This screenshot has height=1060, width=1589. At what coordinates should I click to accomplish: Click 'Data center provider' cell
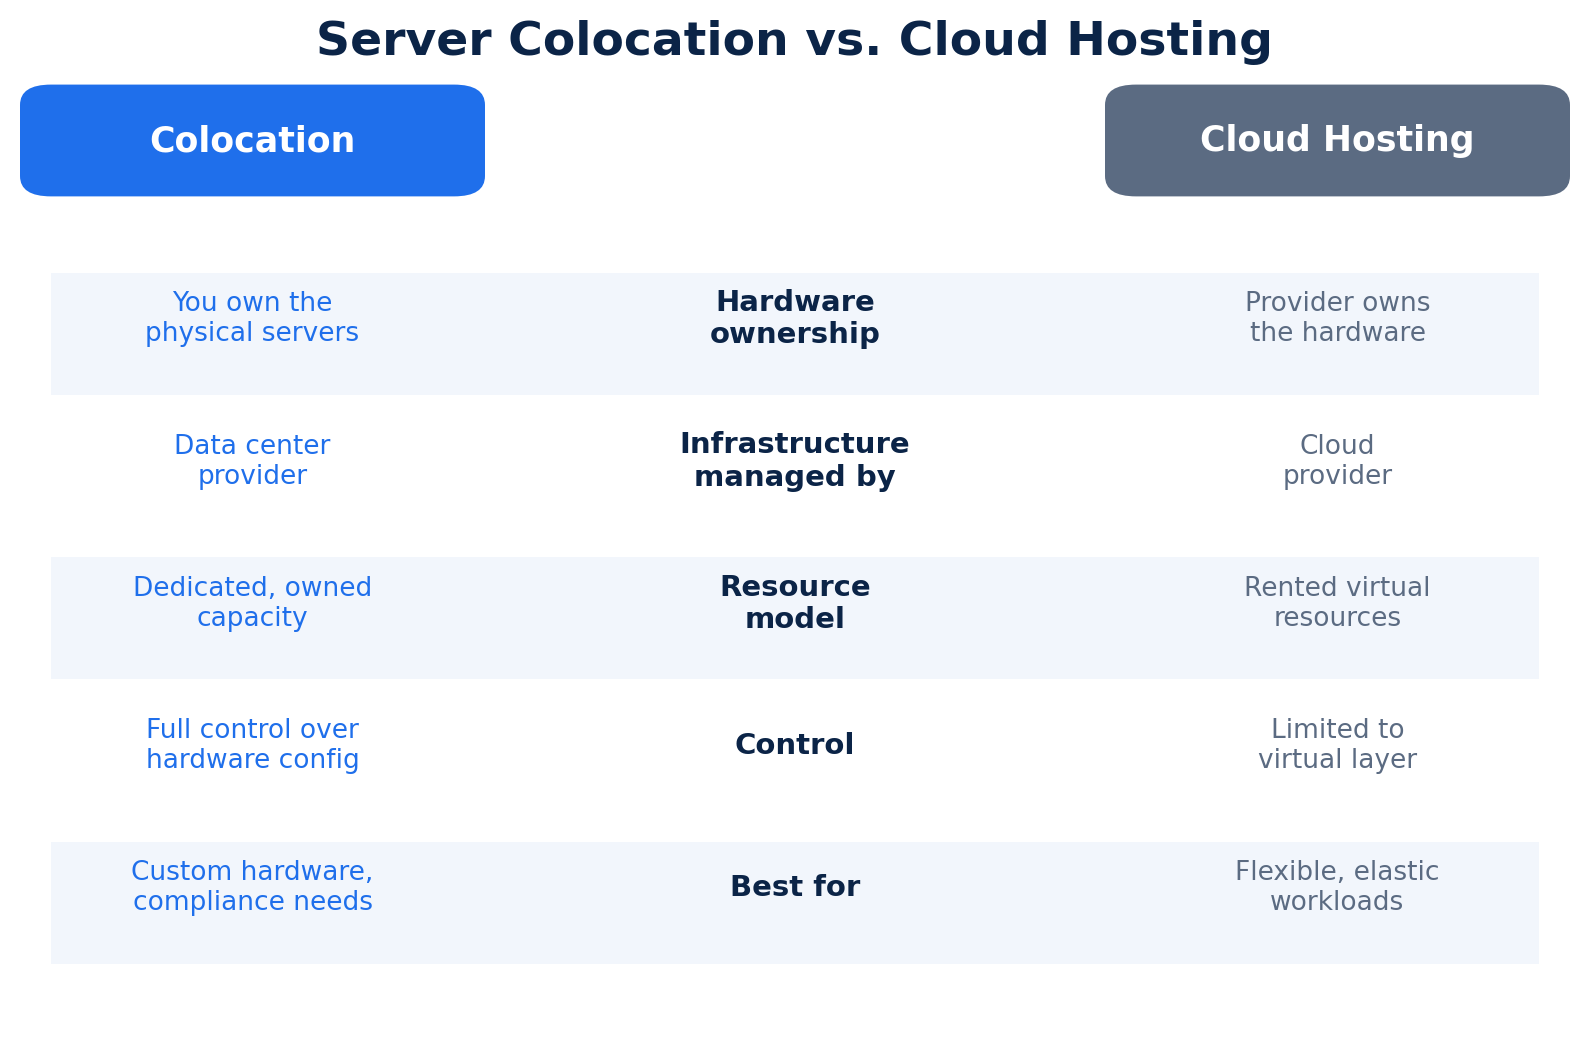click(x=252, y=461)
